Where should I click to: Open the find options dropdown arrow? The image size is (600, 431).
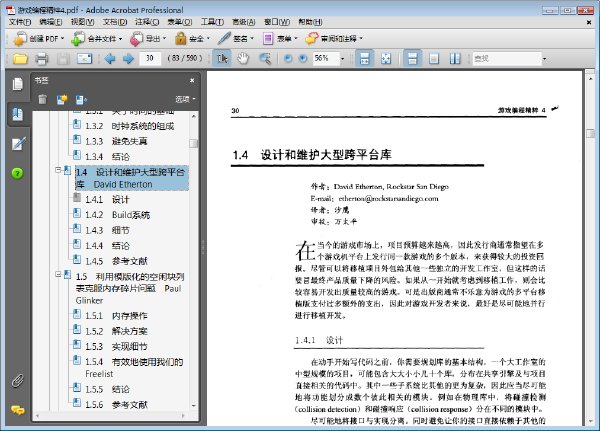tap(544, 59)
